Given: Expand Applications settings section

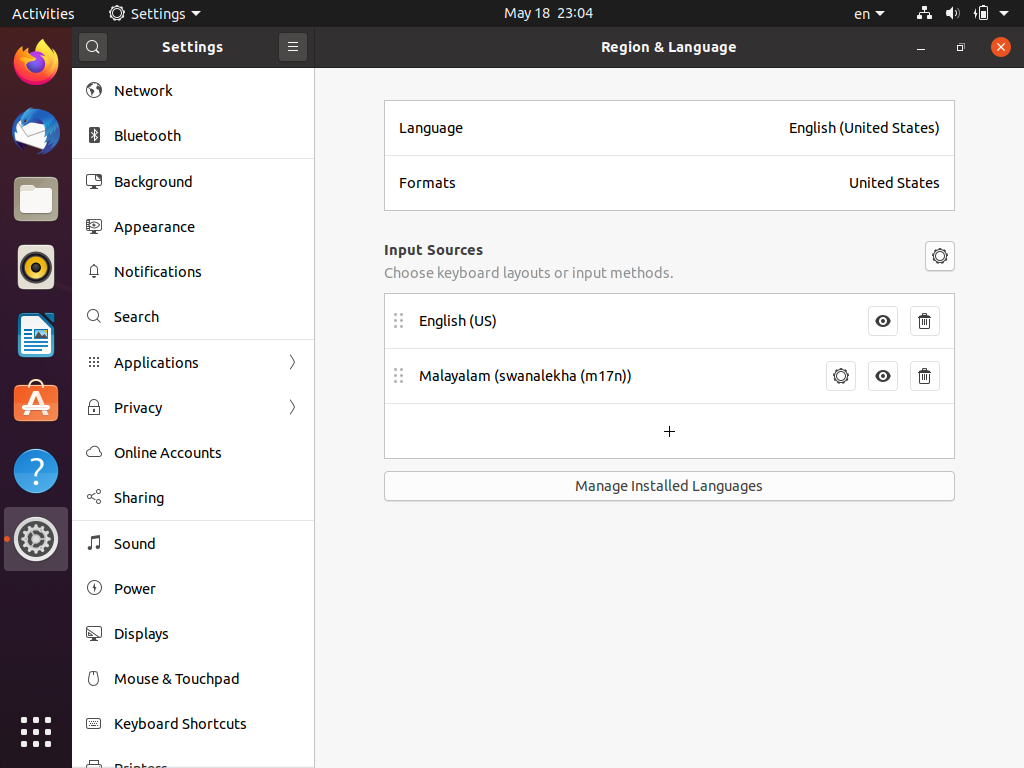Looking at the screenshot, I should (x=193, y=362).
